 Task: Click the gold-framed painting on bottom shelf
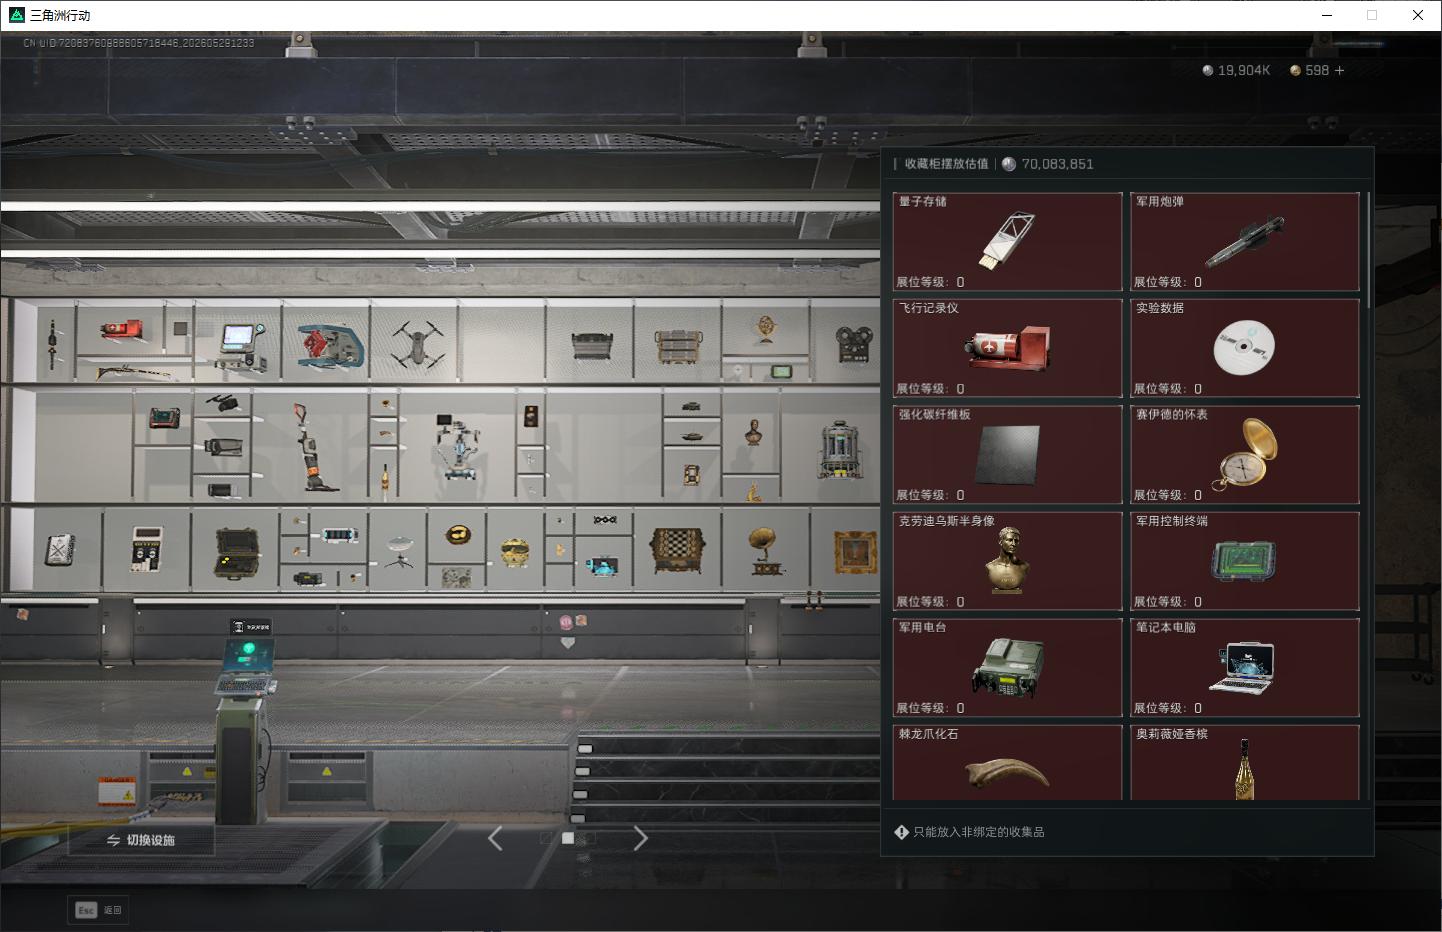point(855,551)
